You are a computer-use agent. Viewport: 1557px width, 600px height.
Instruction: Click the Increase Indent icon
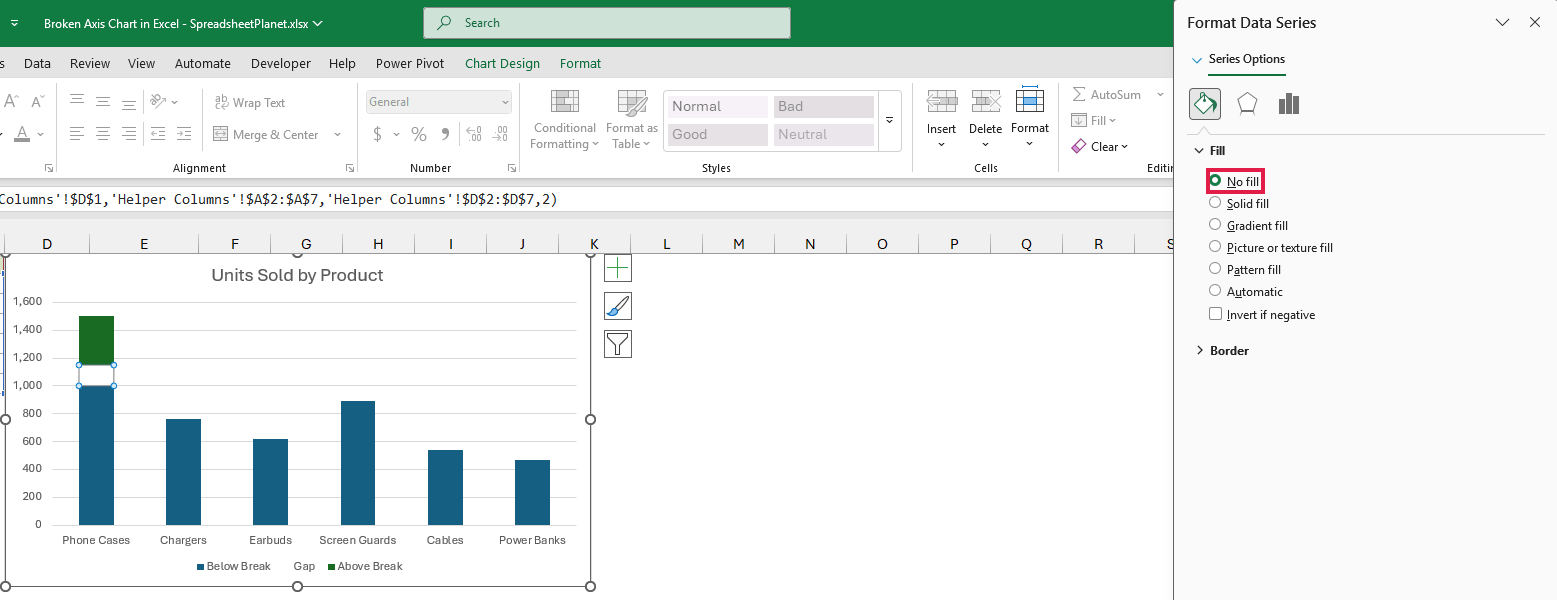coord(184,134)
